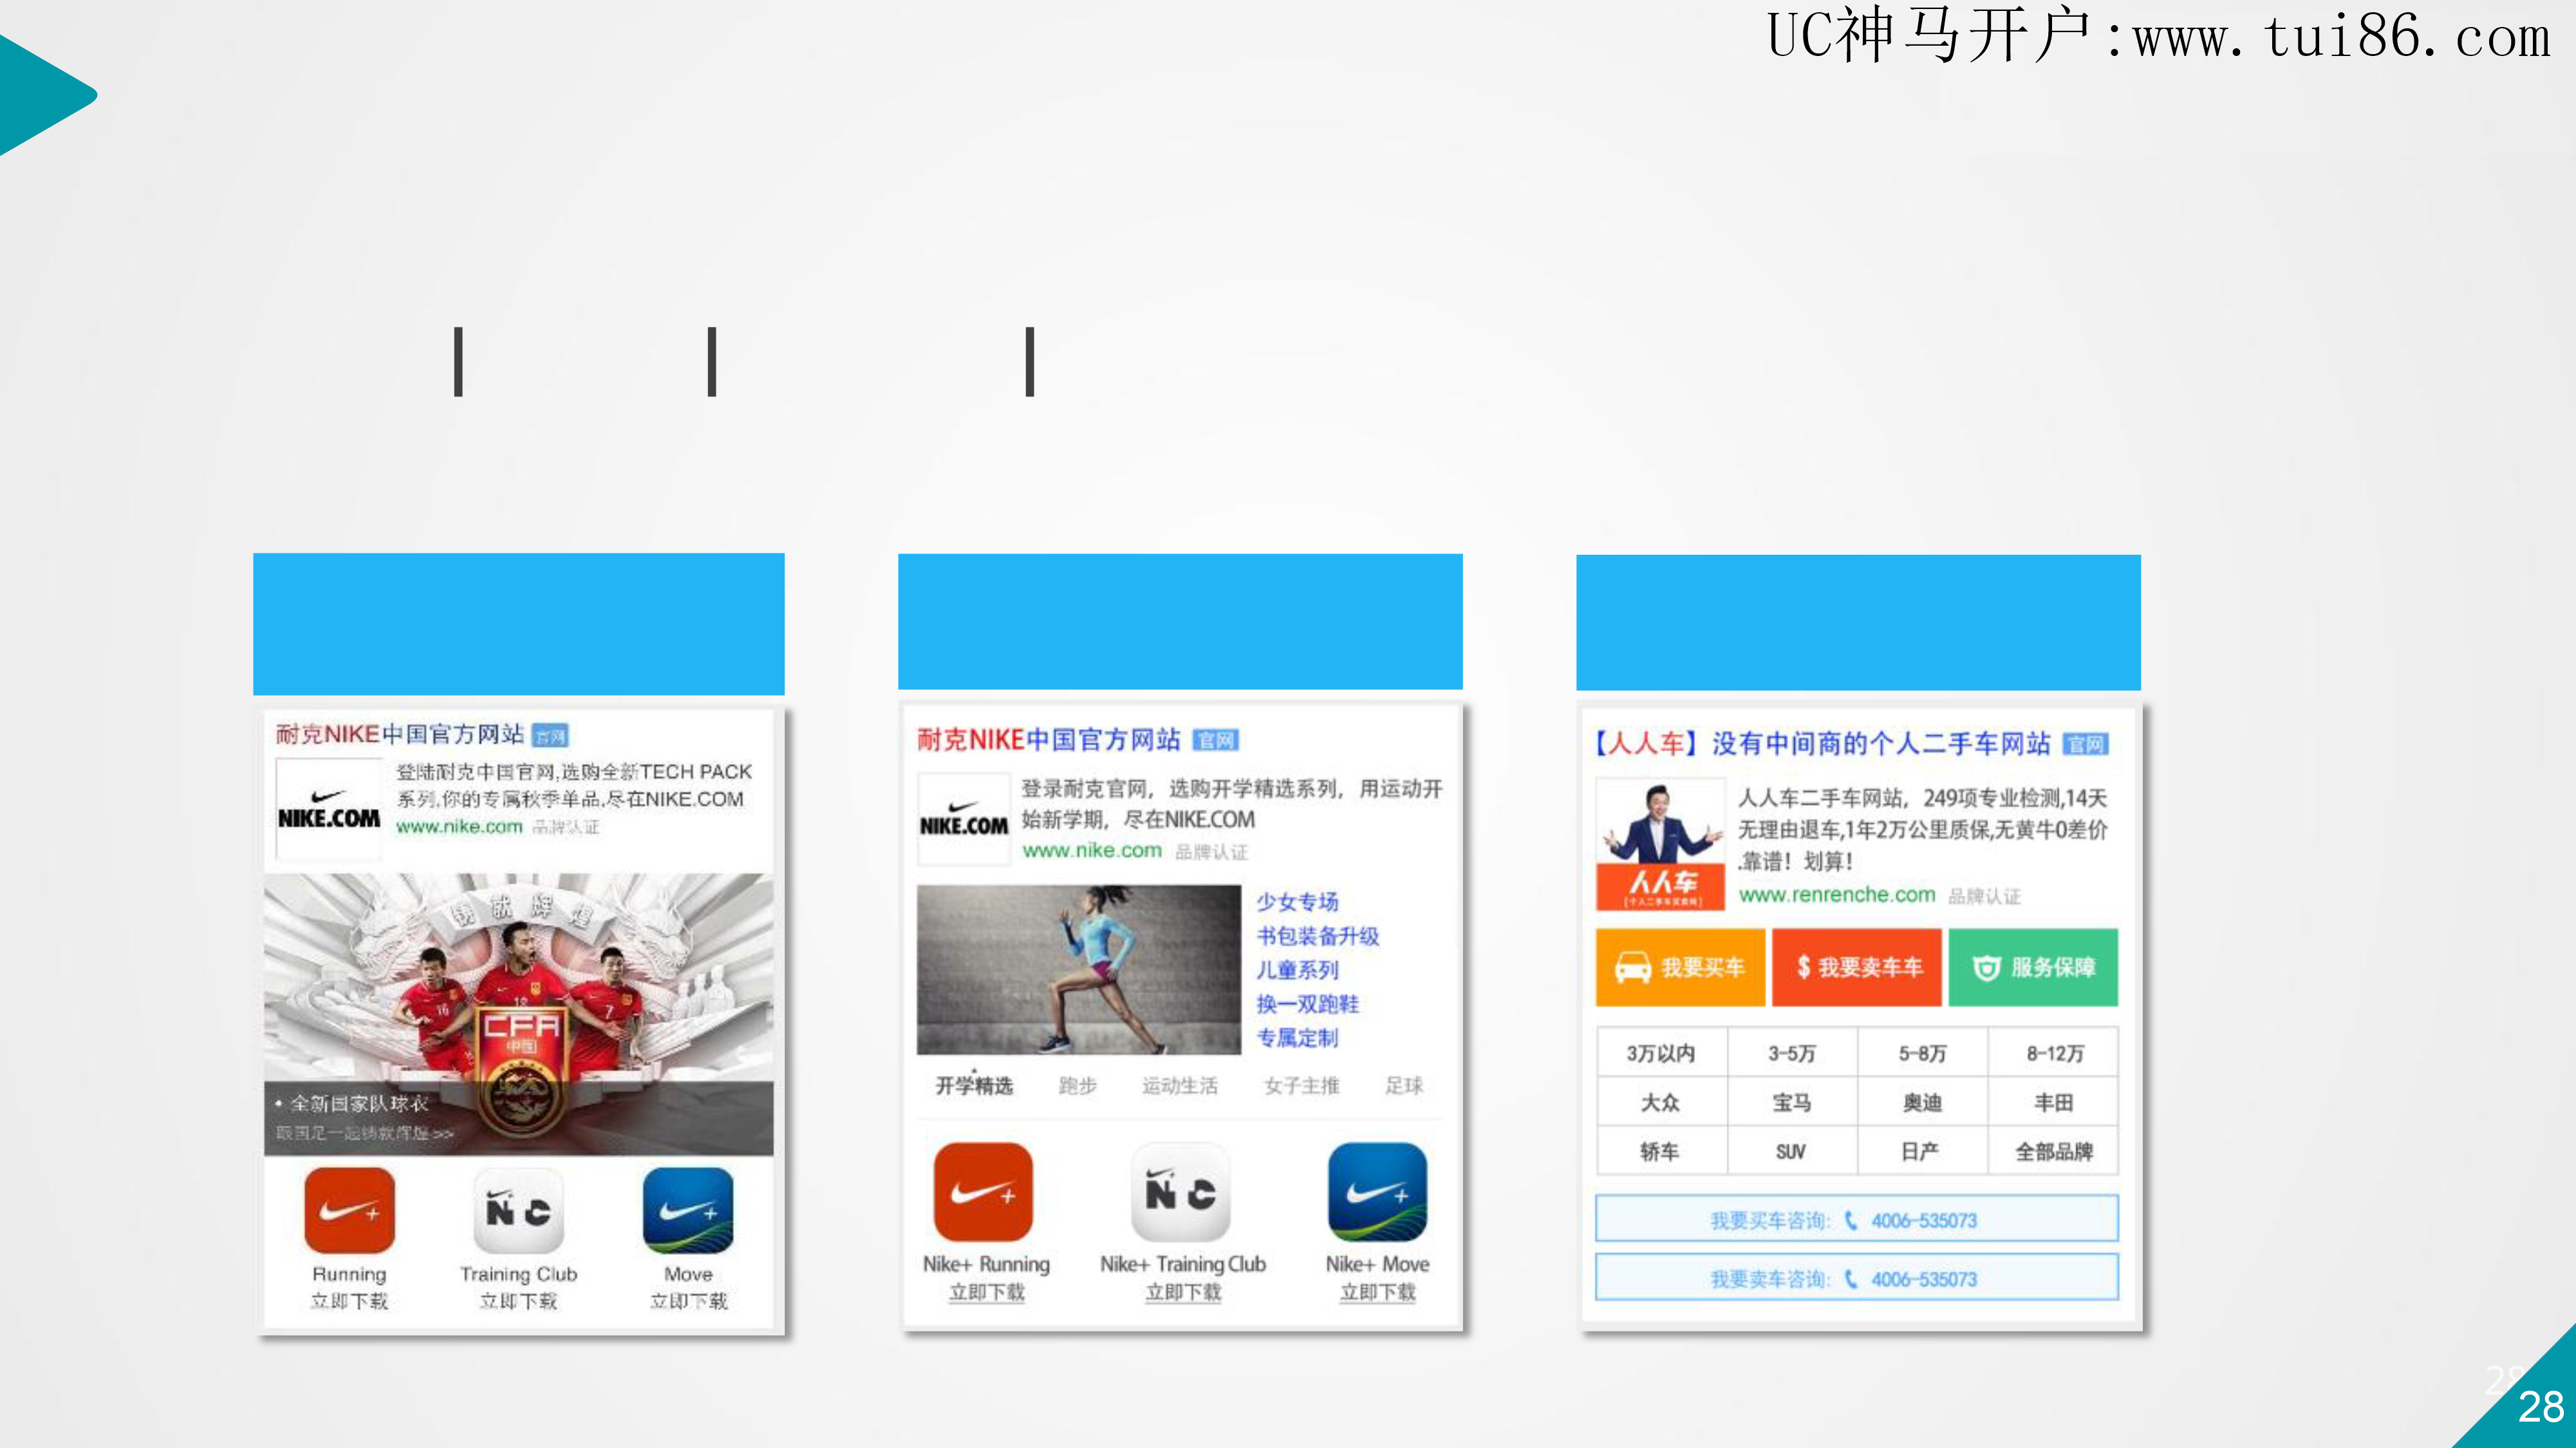This screenshot has height=1448, width=2576.
Task: Open the Nike+ Running app icon
Action: pos(983,1192)
